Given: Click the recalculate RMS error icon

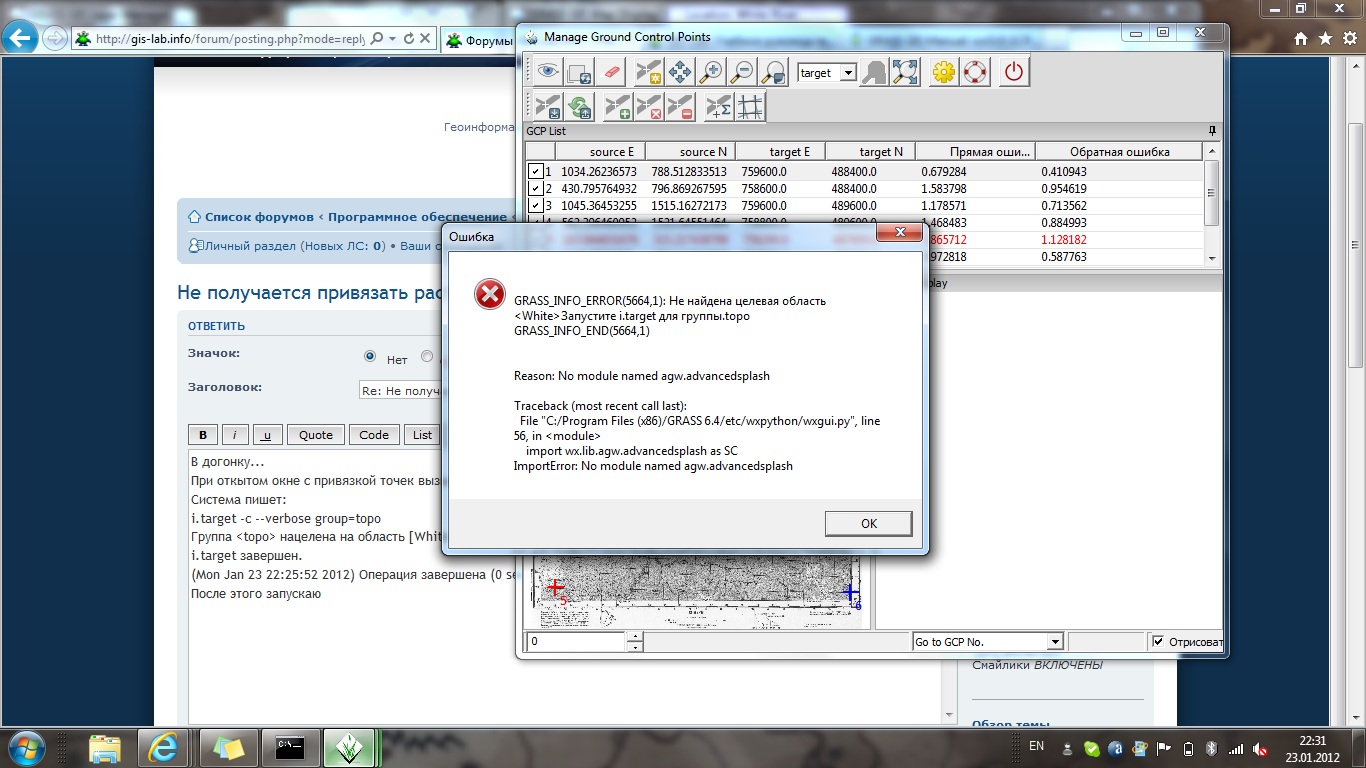Looking at the screenshot, I should point(718,107).
